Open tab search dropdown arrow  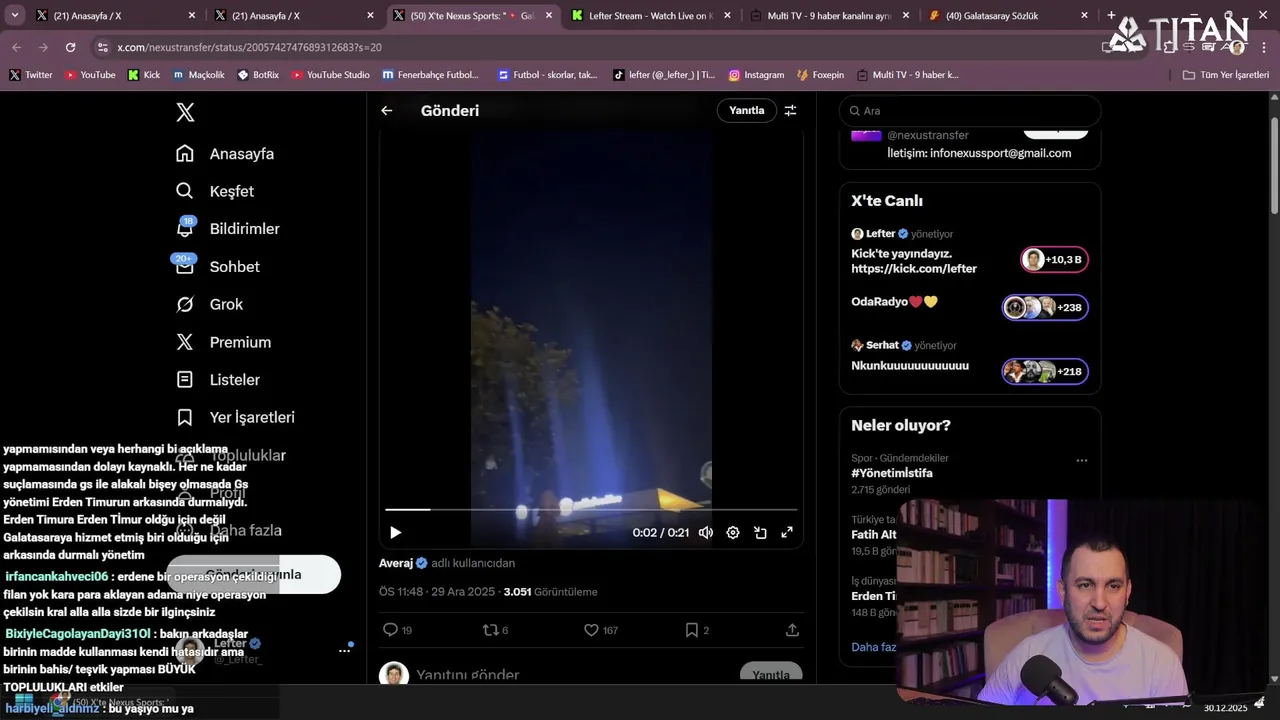[14, 16]
